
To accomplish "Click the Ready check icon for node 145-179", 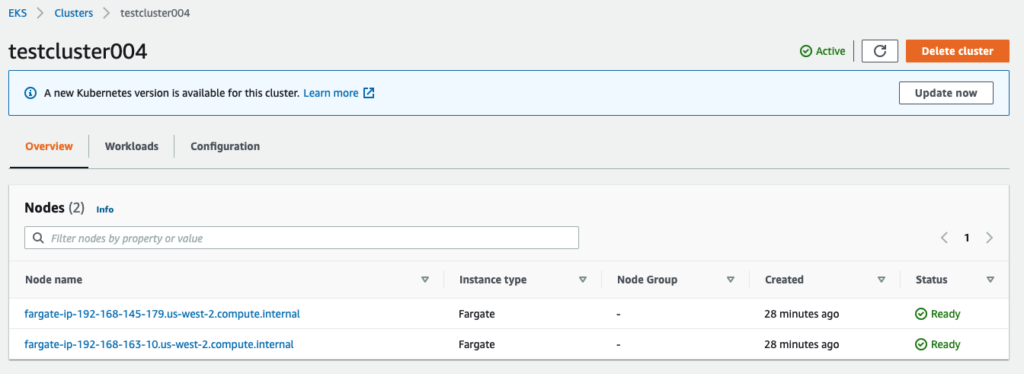I will pyautogui.click(x=921, y=314).
